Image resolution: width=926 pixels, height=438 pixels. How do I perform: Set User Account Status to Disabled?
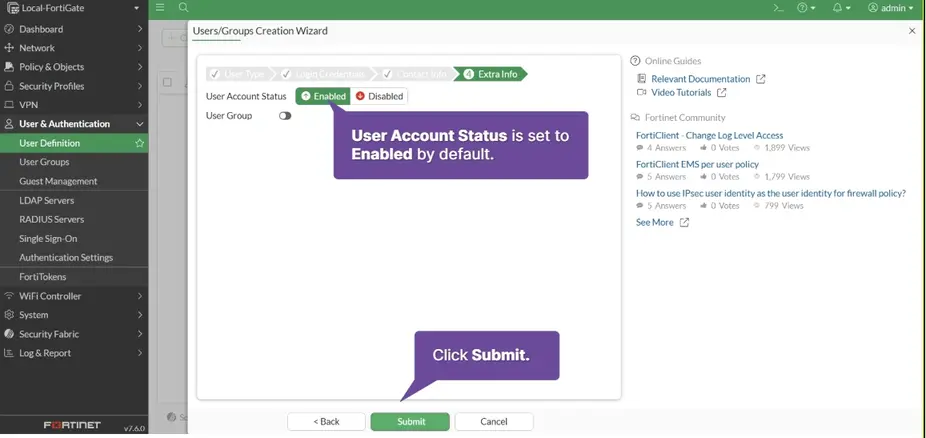click(379, 96)
